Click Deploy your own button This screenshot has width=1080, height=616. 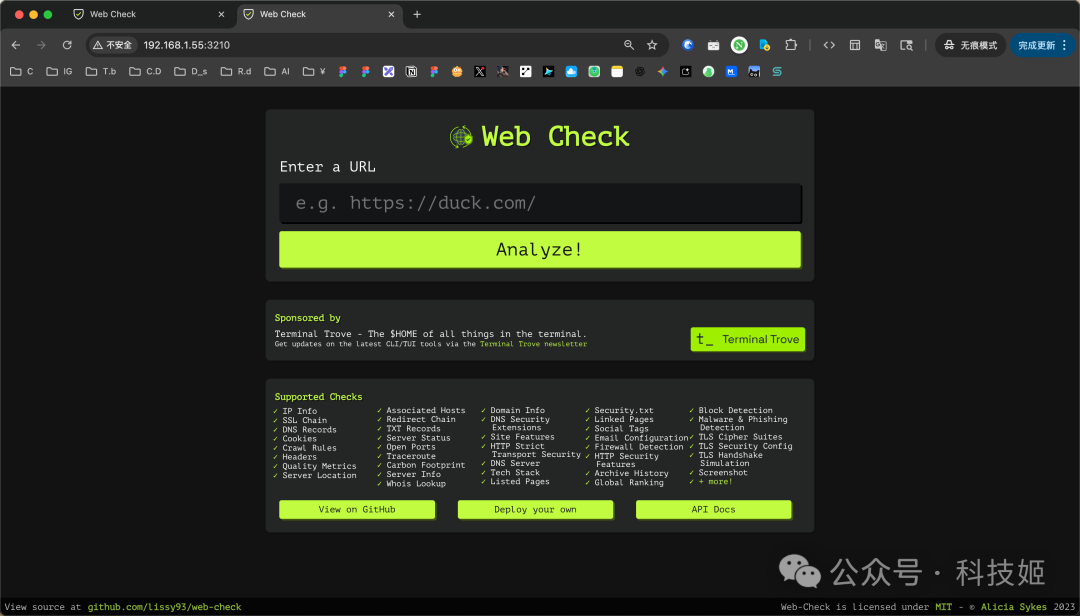pos(535,509)
